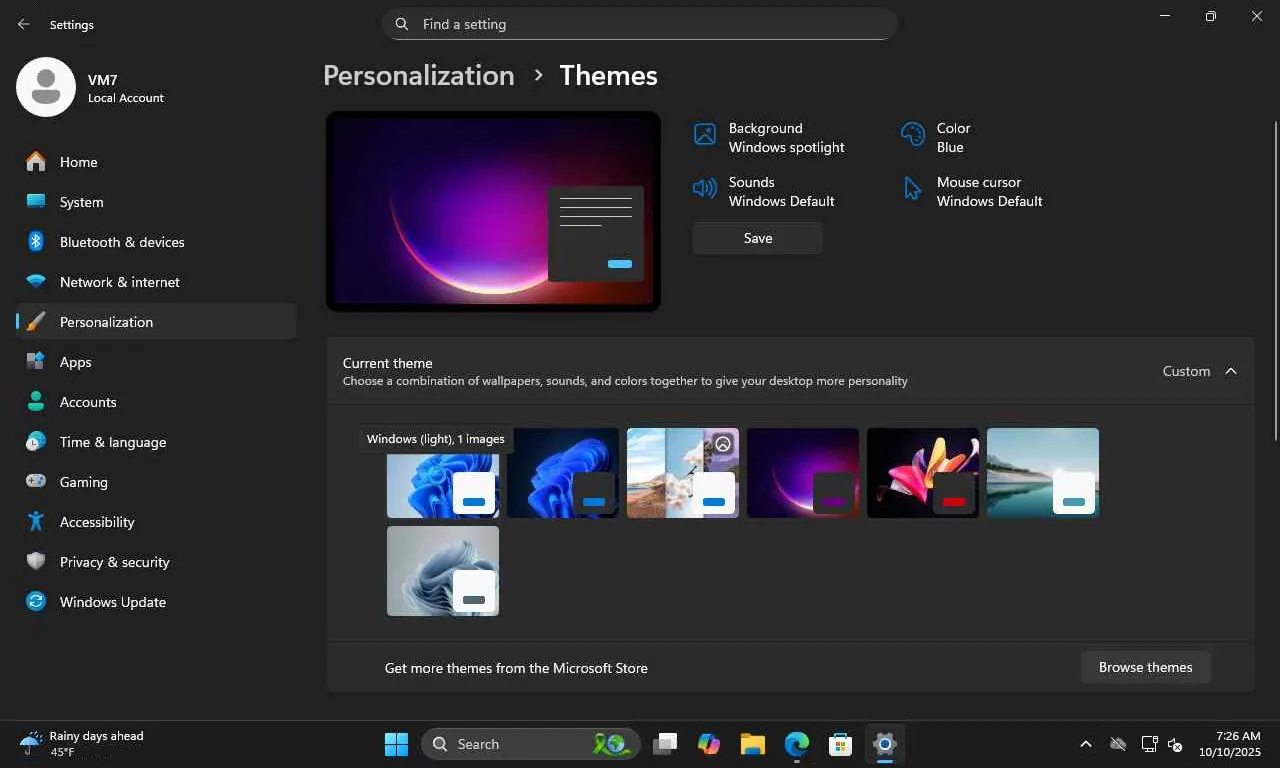Open the Windows Start menu
Screen dimensions: 1280x768
[396, 744]
